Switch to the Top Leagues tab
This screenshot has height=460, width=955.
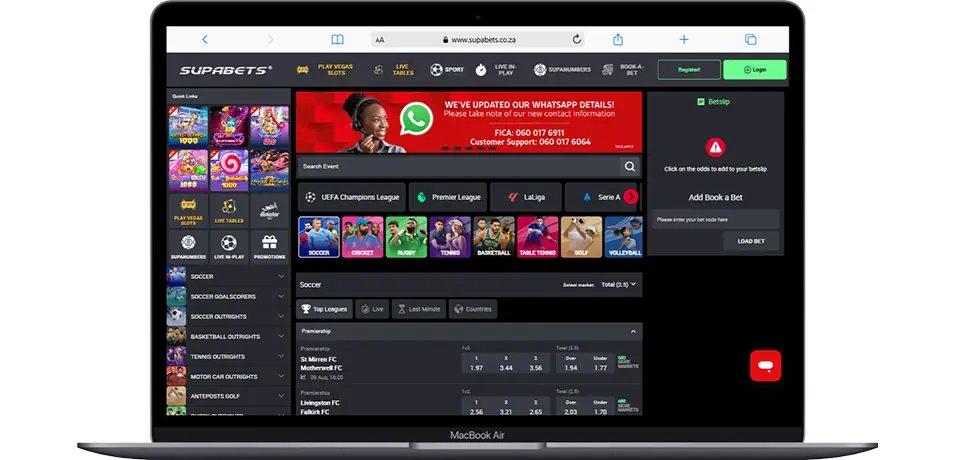(325, 310)
